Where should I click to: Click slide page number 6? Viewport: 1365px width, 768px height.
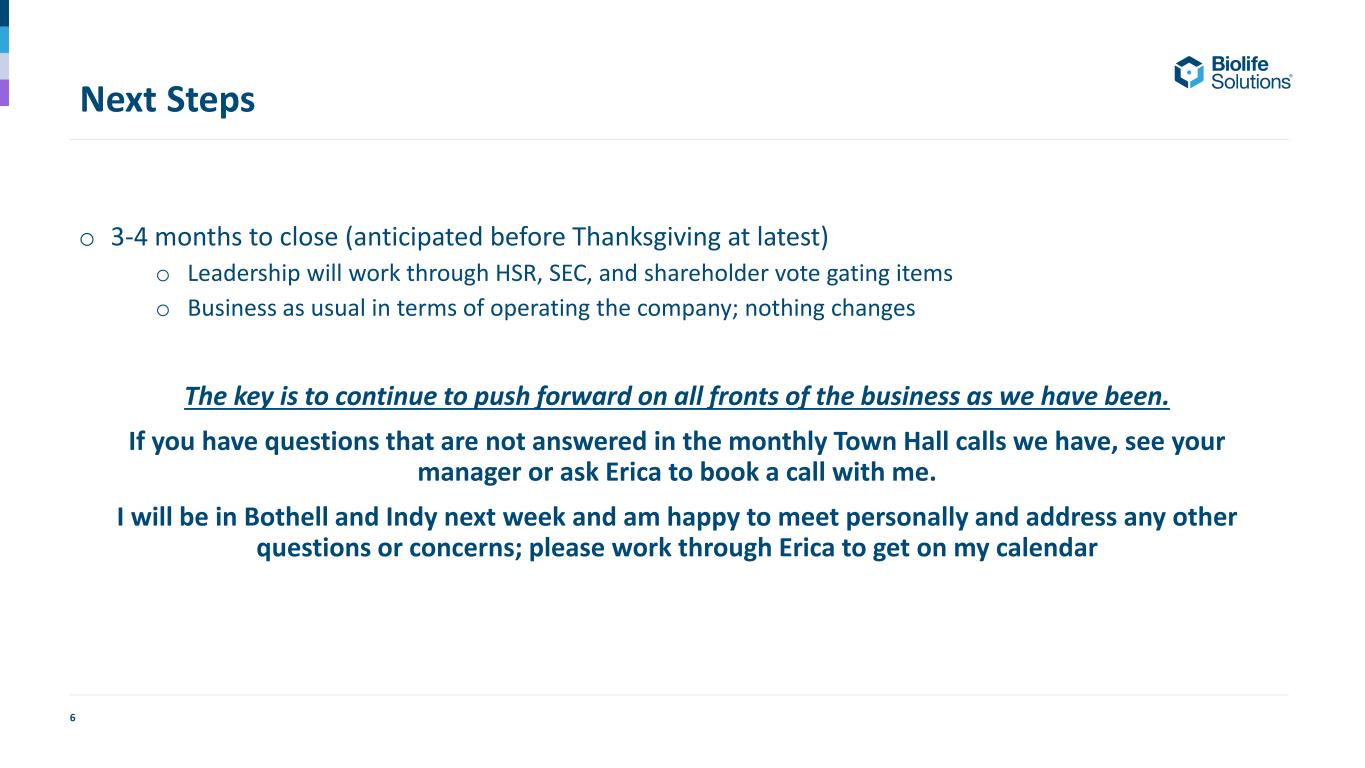[x=72, y=718]
